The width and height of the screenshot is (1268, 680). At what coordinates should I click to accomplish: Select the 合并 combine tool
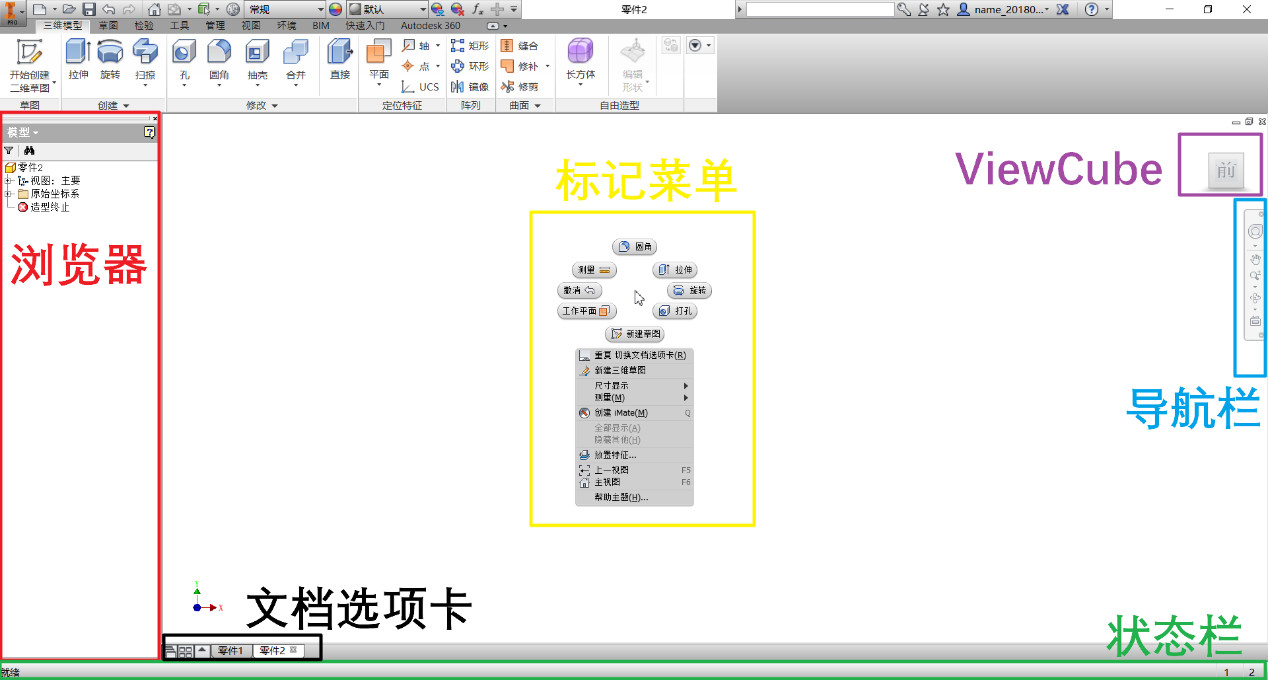coord(295,62)
